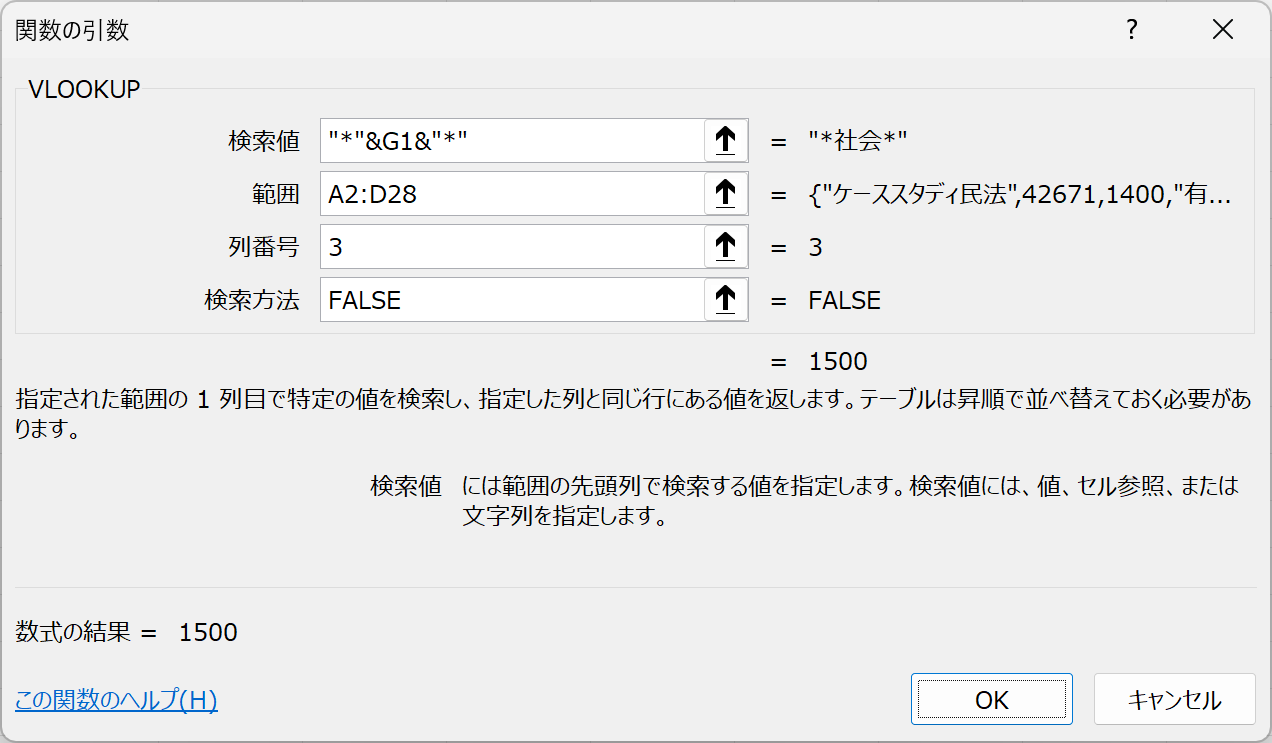Click the 数式の結果 = 1500 text
Screen dimensions: 1272x743
click(127, 632)
